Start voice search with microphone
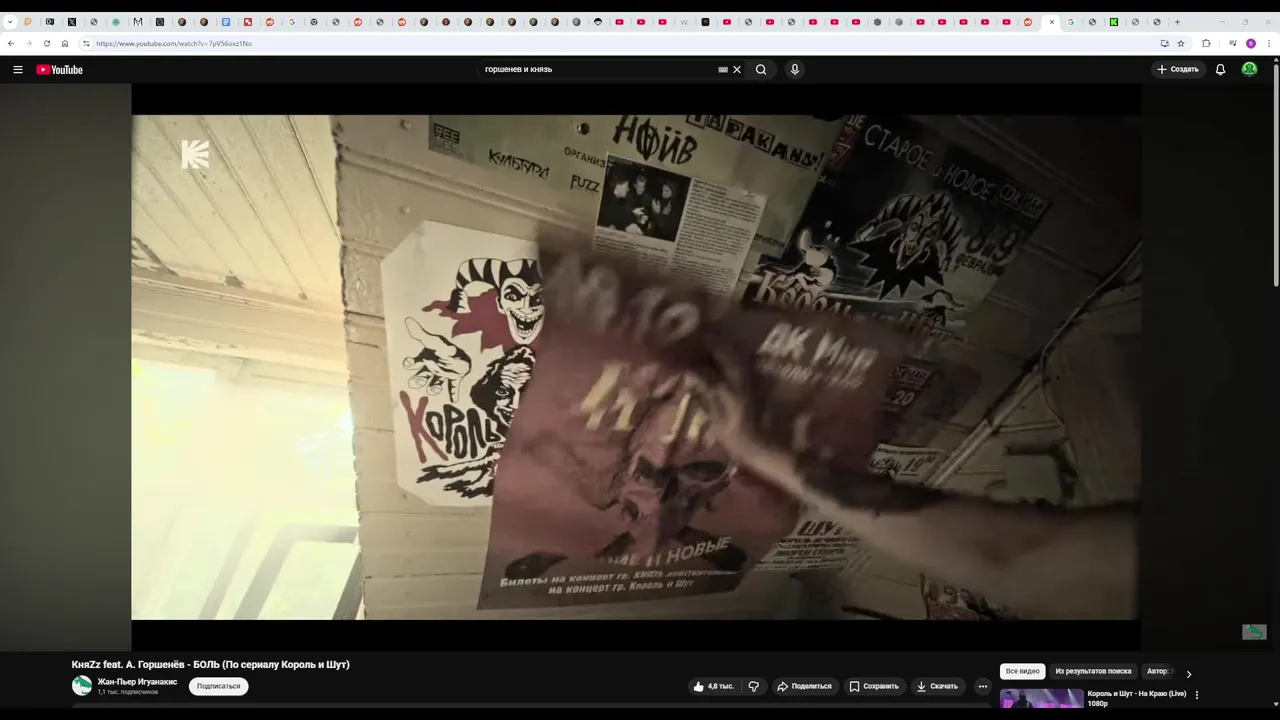 pyautogui.click(x=795, y=70)
